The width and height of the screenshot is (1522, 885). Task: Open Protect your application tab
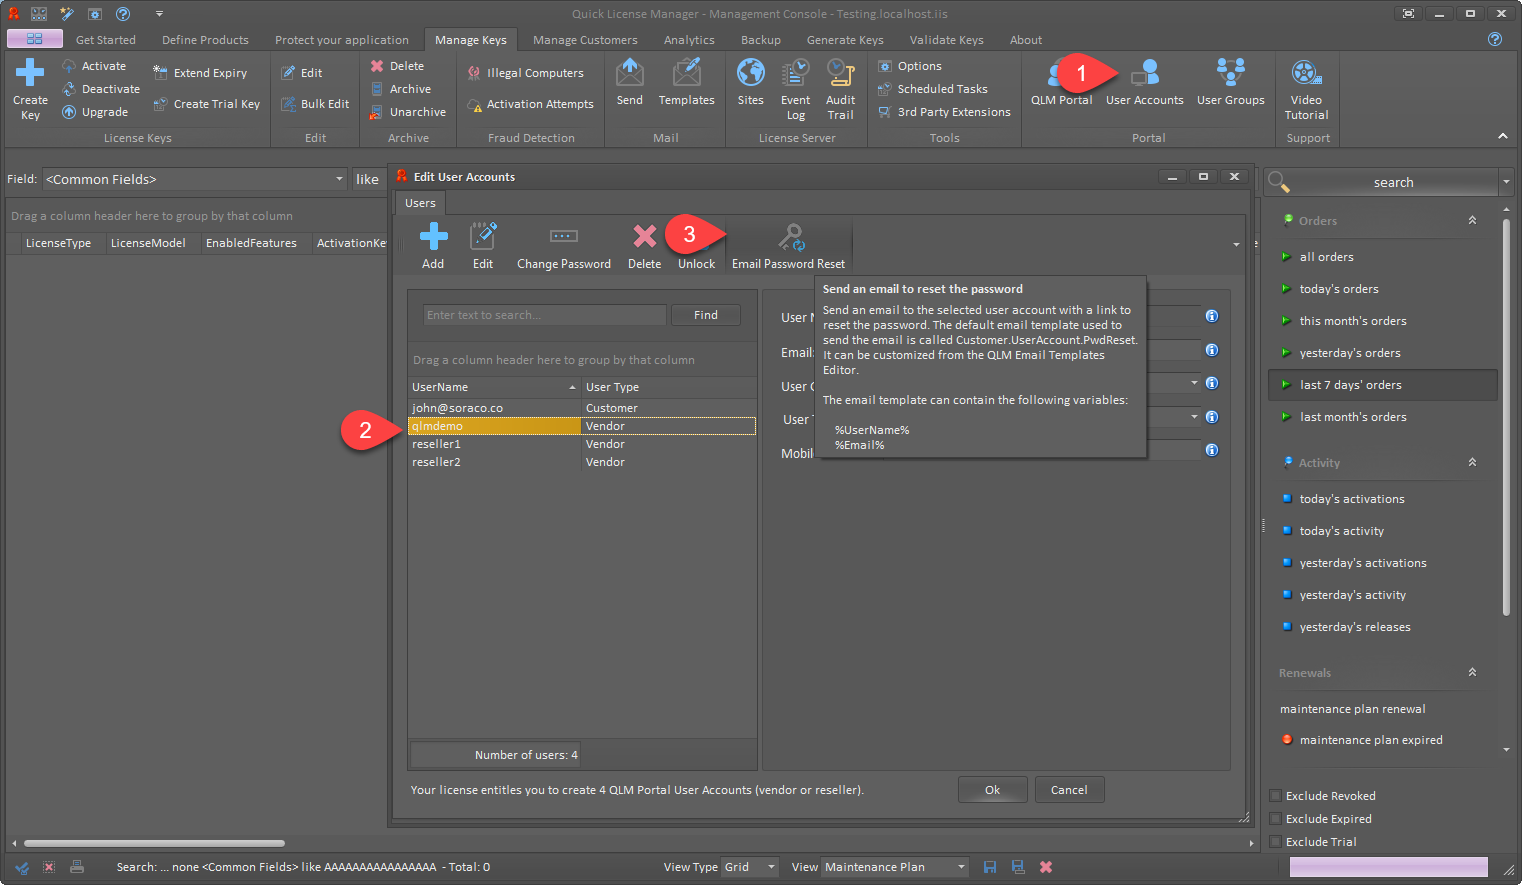pos(342,40)
